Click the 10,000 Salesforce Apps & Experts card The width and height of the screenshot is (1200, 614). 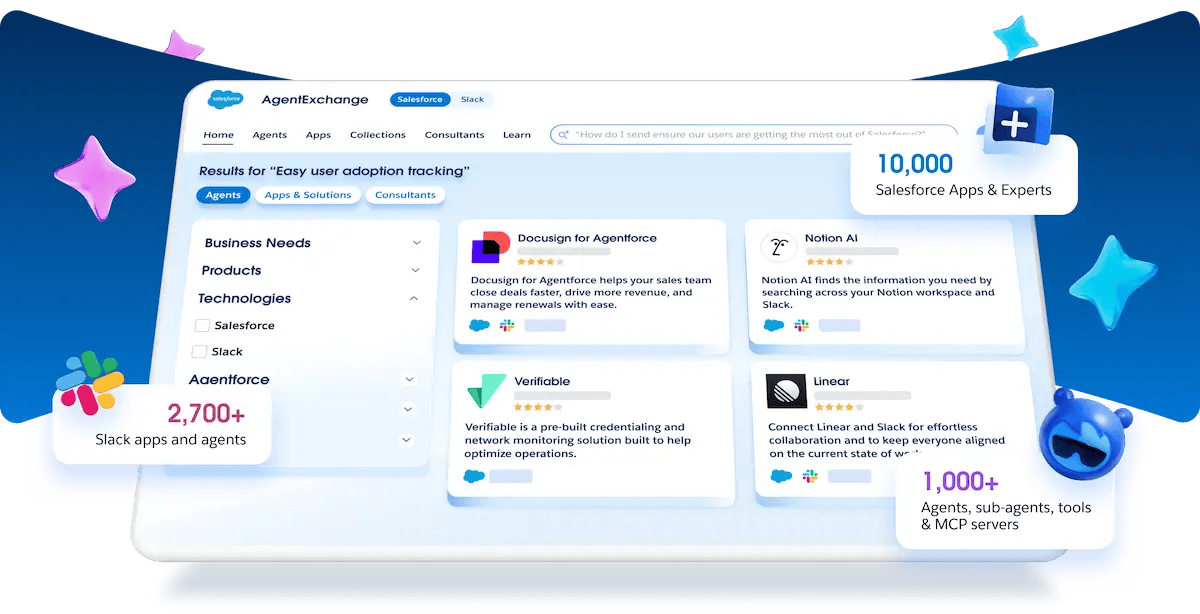point(964,174)
